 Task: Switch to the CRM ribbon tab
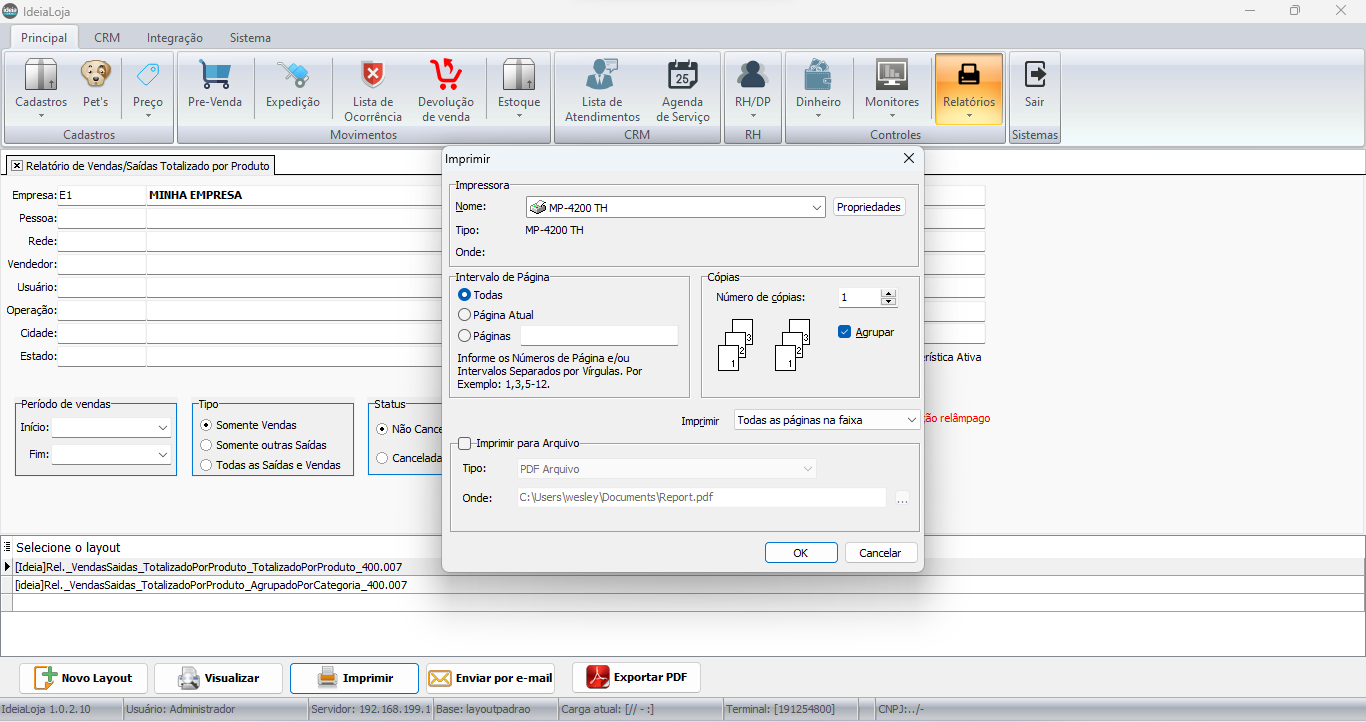click(x=107, y=38)
